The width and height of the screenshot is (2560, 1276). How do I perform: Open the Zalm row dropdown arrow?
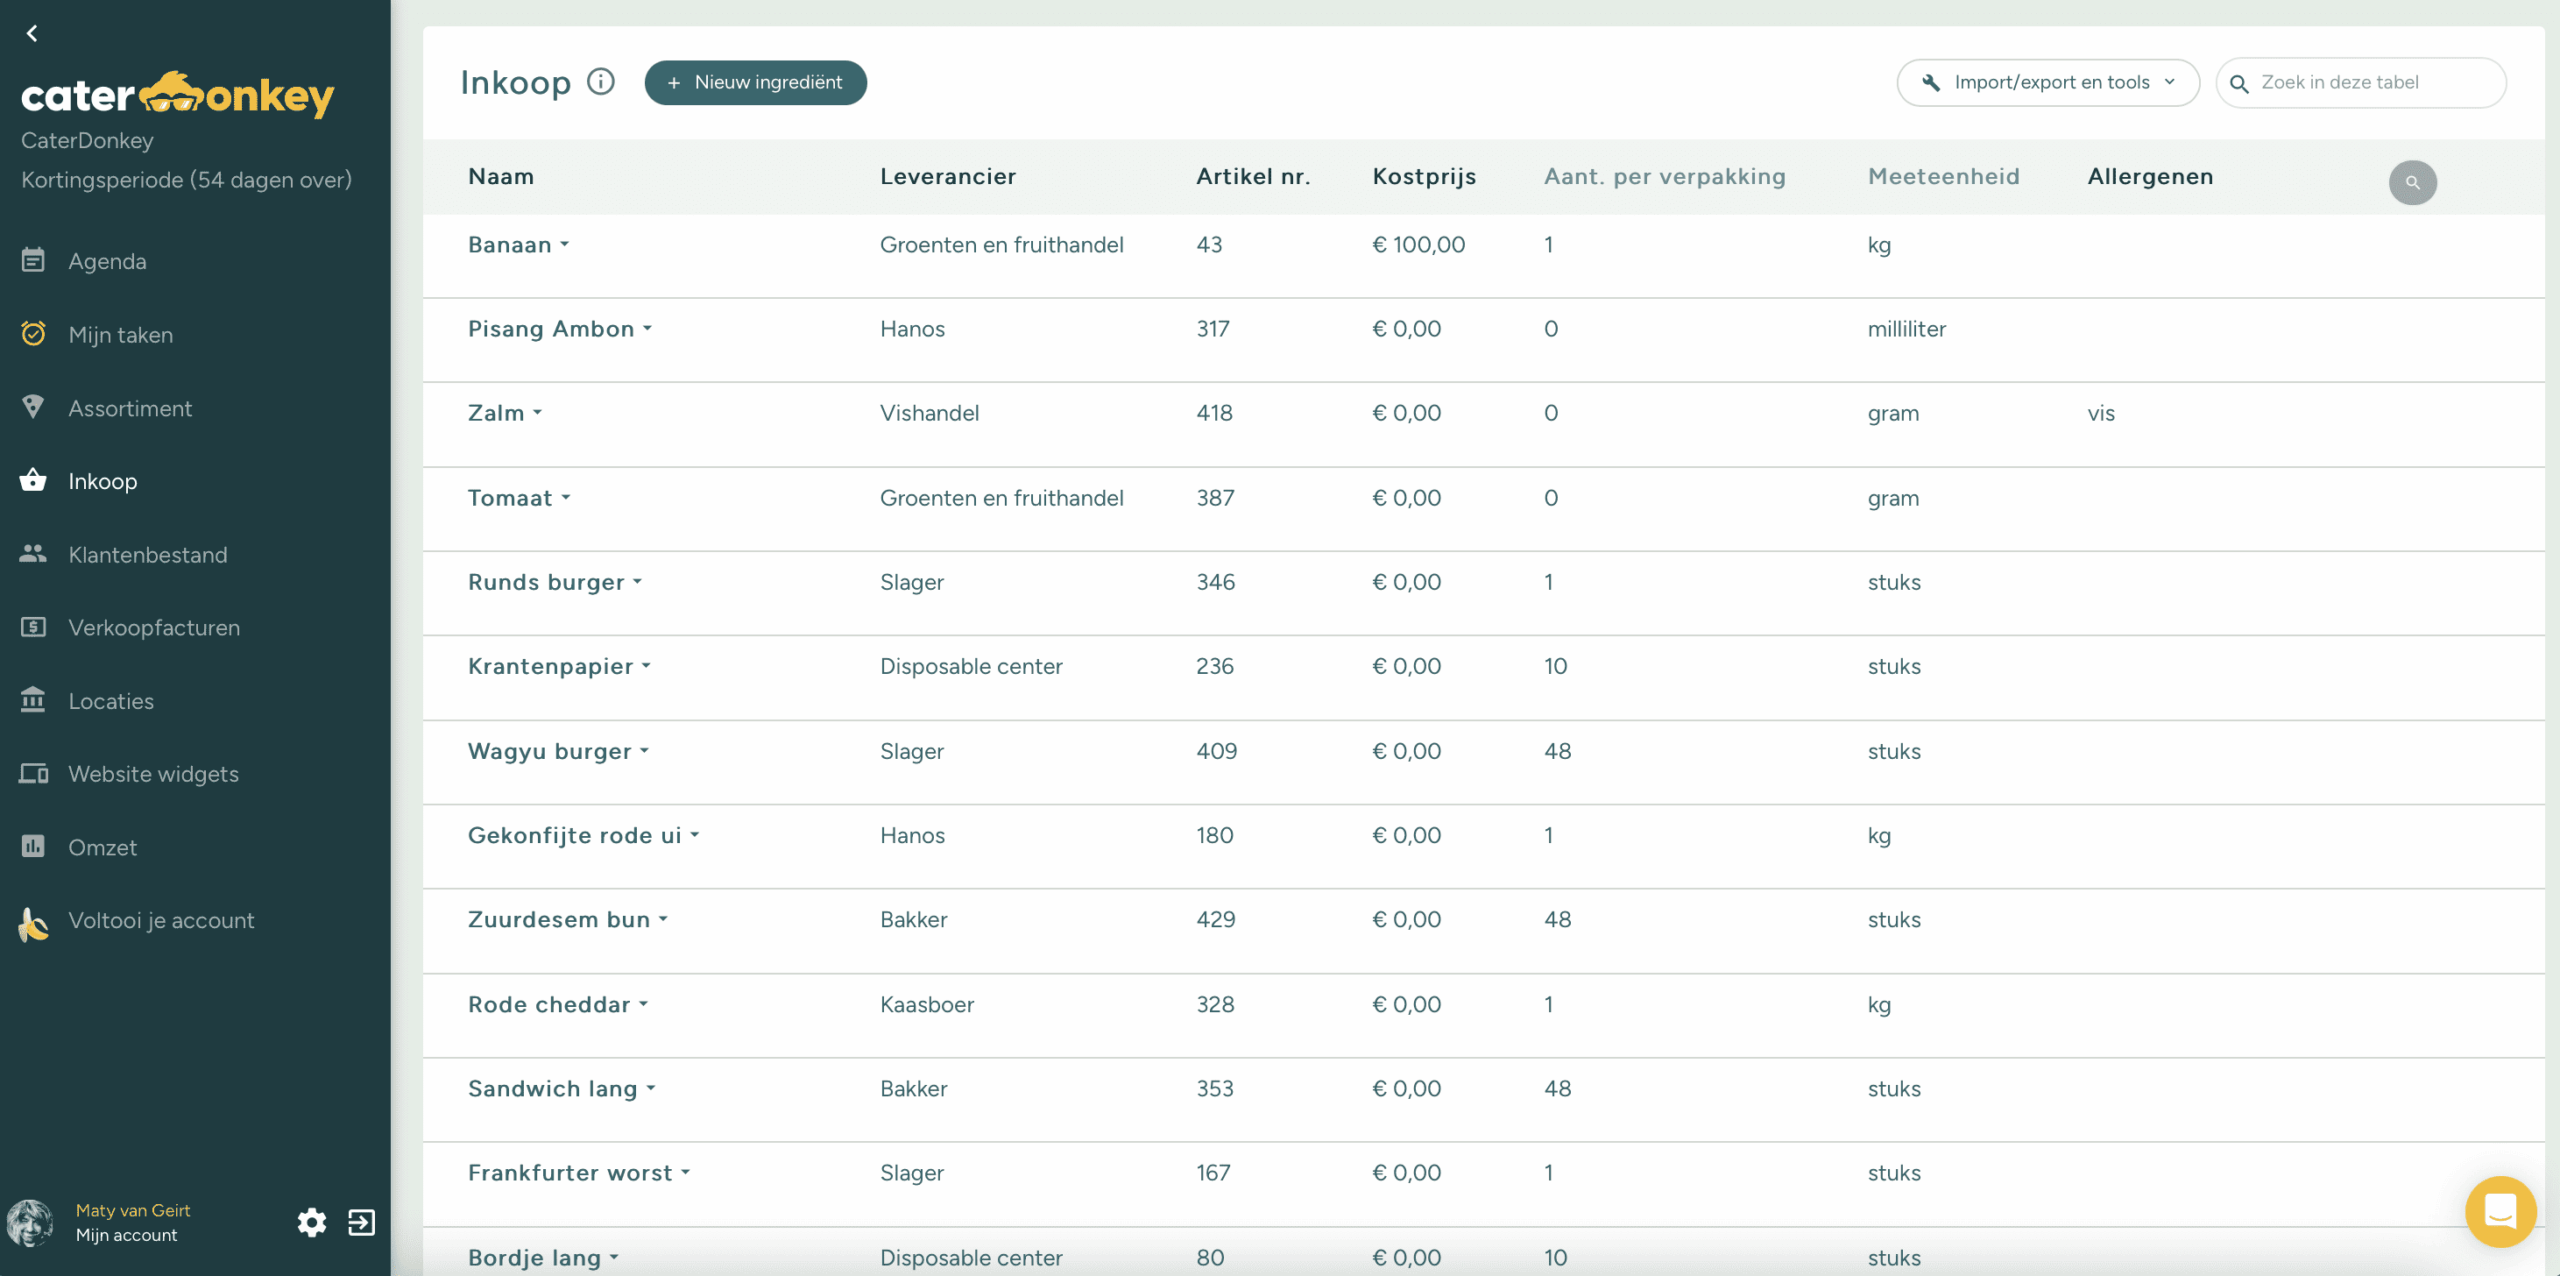pos(538,413)
